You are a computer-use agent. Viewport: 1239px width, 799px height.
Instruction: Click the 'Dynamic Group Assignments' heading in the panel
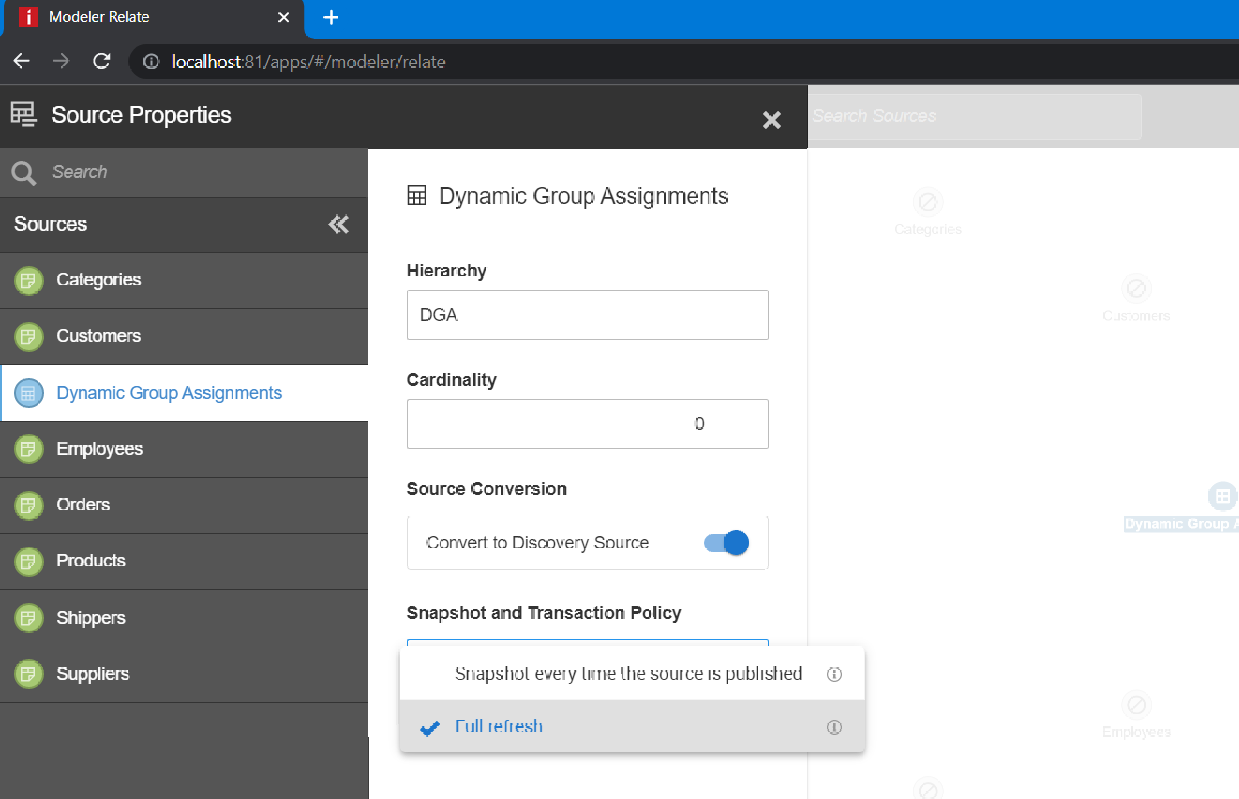point(584,196)
